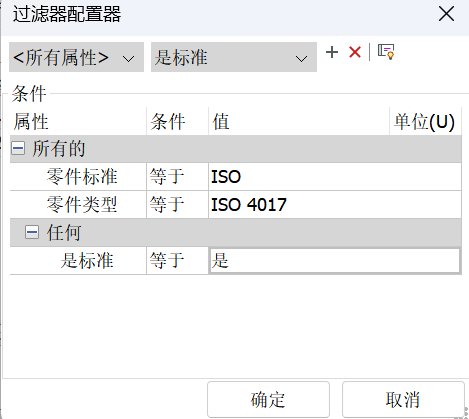Open the filter hints list icon
Image resolution: width=469 pixels, height=419 pixels.
coord(386,52)
